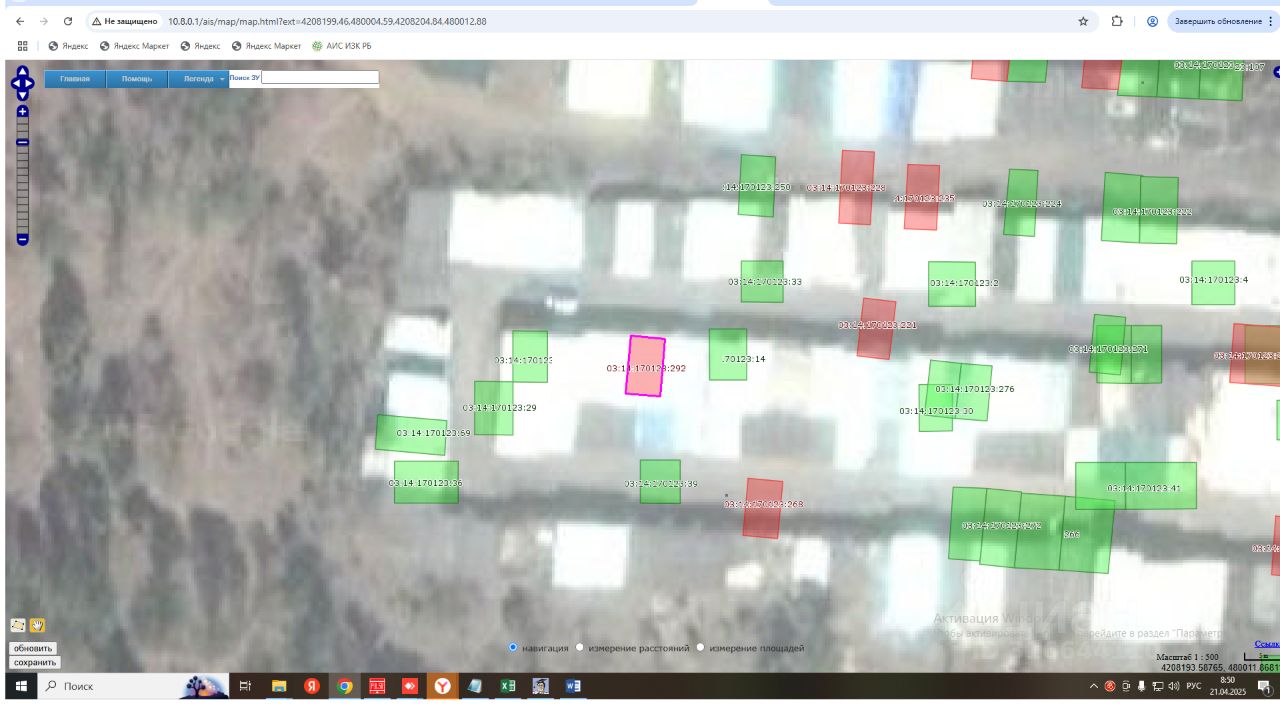1280x720 pixels.
Task: Click the address bar URL
Action: (x=327, y=21)
